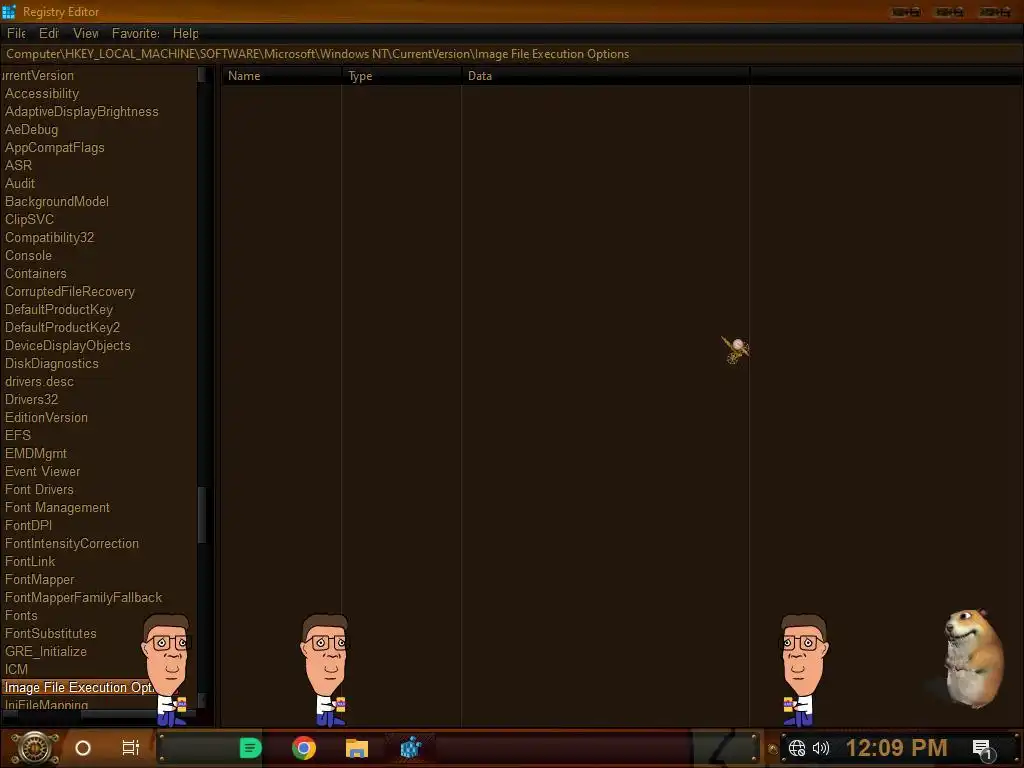
Task: Open the View menu
Action: tap(86, 33)
